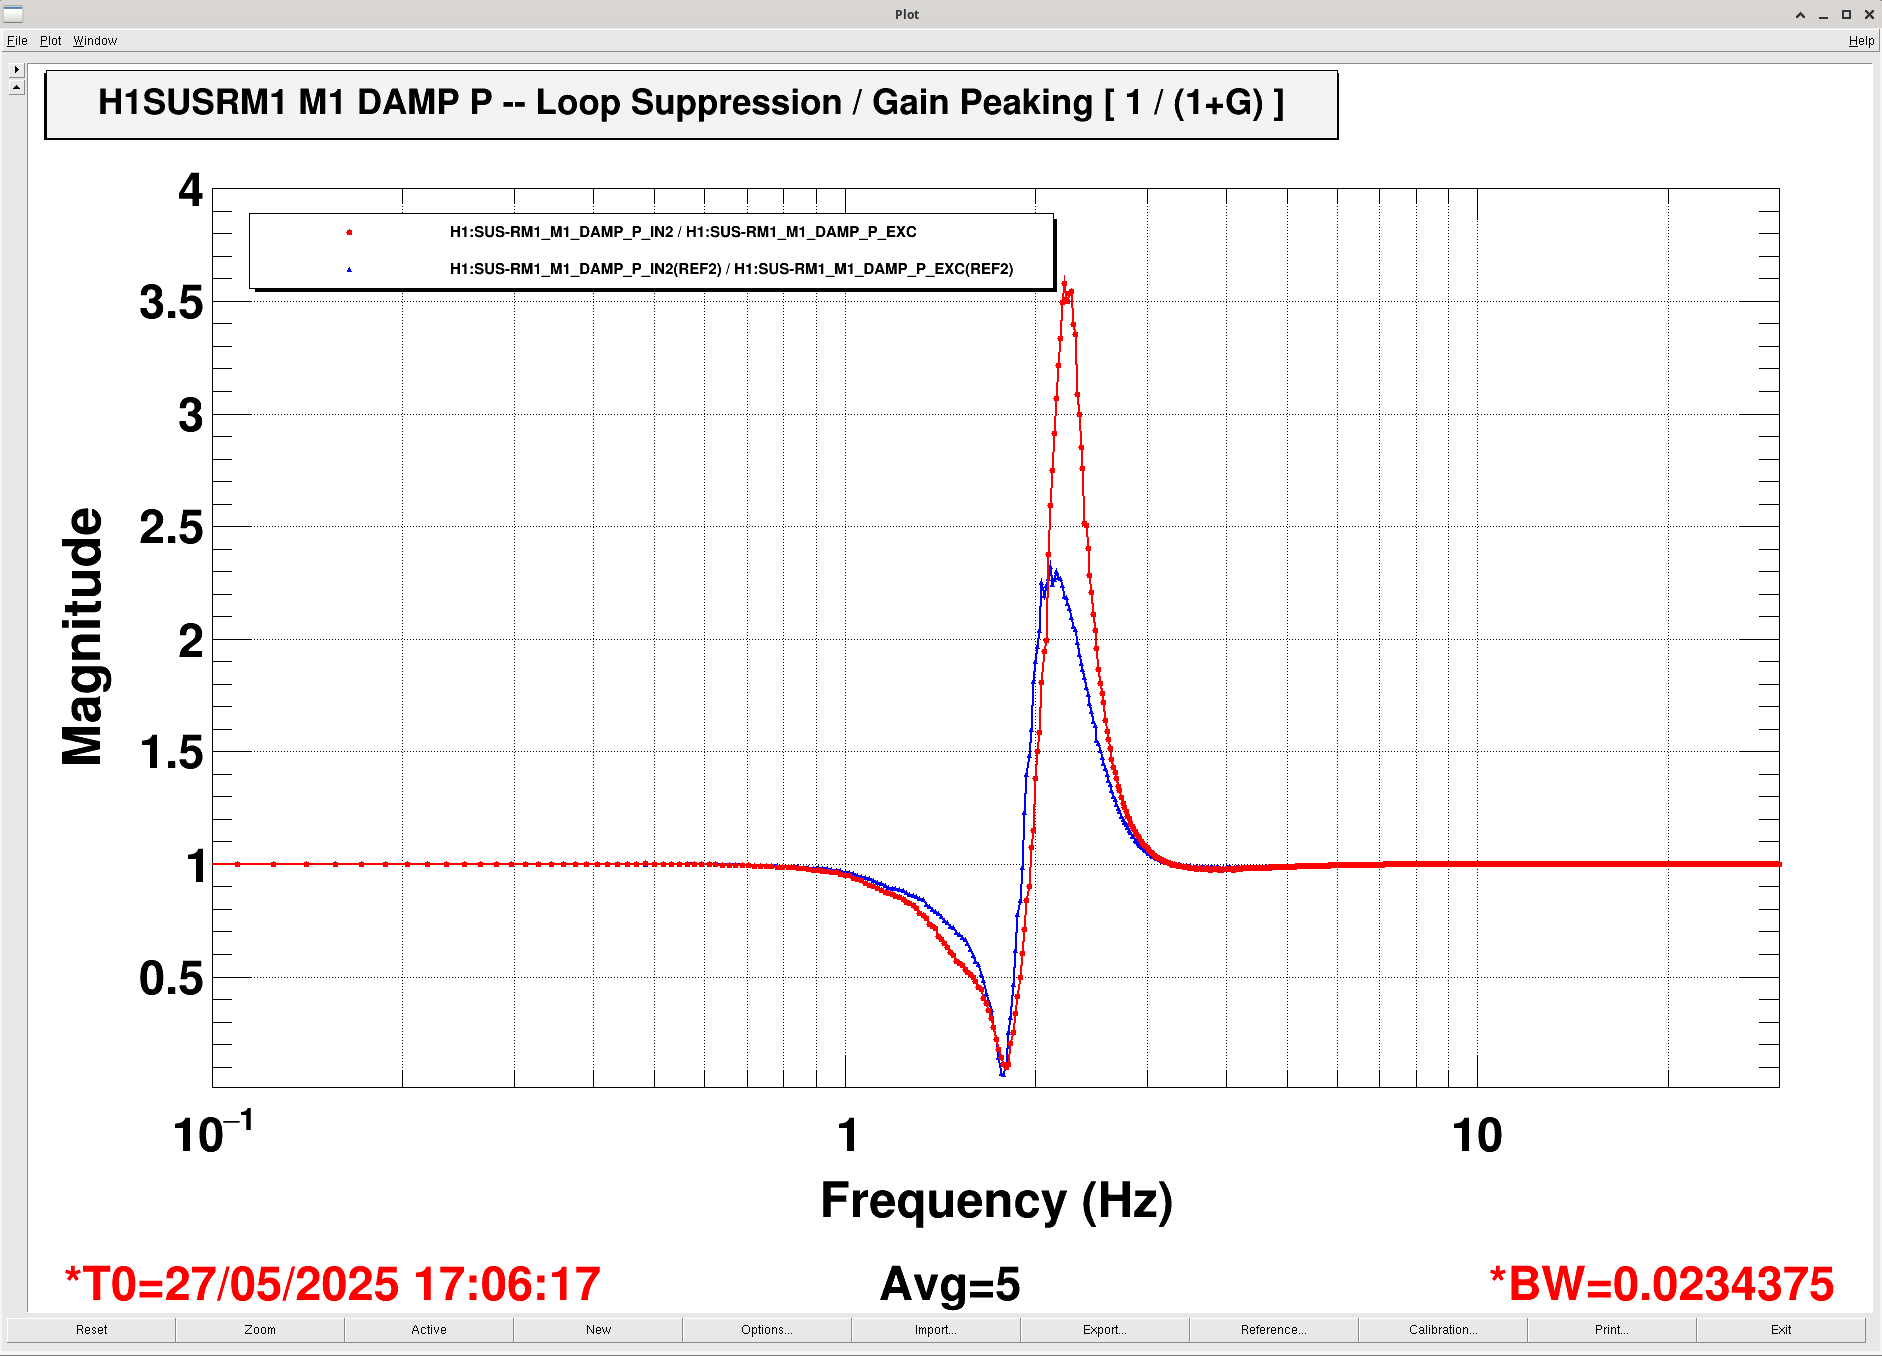The height and width of the screenshot is (1356, 1882).
Task: Click the Reset button
Action: pyautogui.click(x=91, y=1330)
